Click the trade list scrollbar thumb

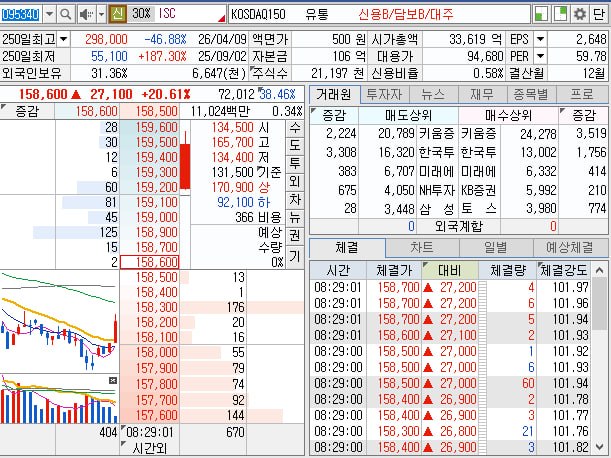point(599,304)
